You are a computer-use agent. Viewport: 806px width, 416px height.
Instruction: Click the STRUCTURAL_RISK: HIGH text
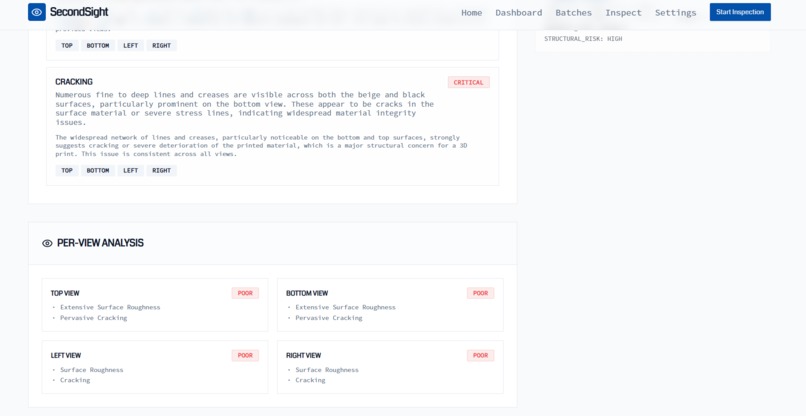[x=583, y=39]
